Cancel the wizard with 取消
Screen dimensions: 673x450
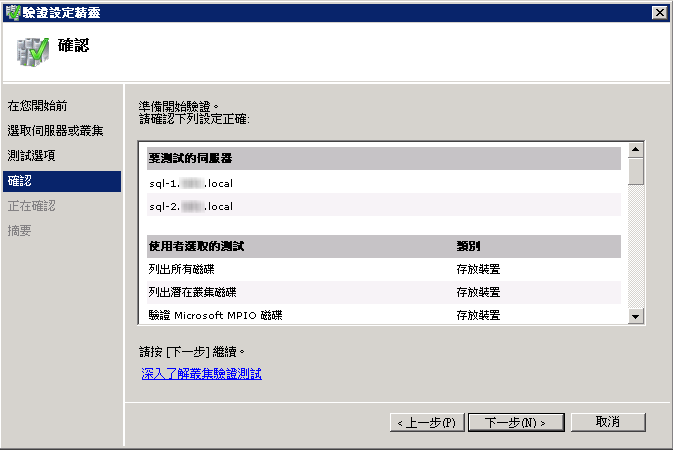(608, 422)
